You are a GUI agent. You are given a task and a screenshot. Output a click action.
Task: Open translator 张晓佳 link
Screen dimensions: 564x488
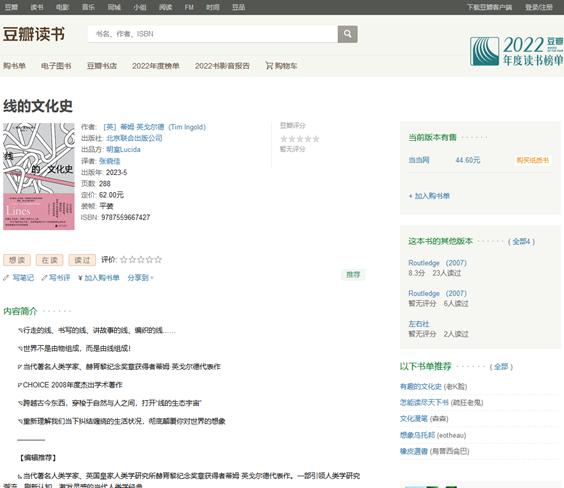pos(110,161)
